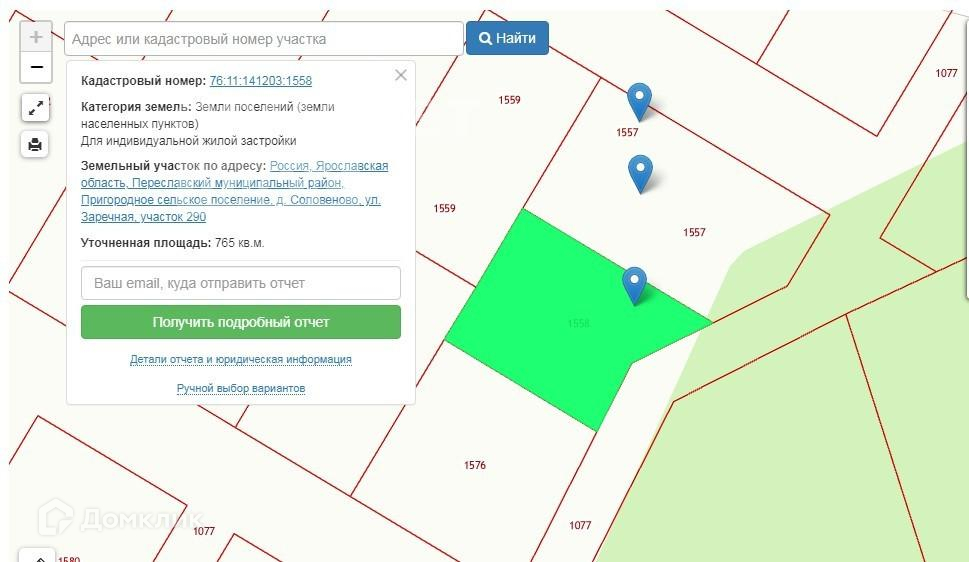Open cadastral number 76:11:141203:1558 link
The image size is (969, 562).
pos(261,80)
